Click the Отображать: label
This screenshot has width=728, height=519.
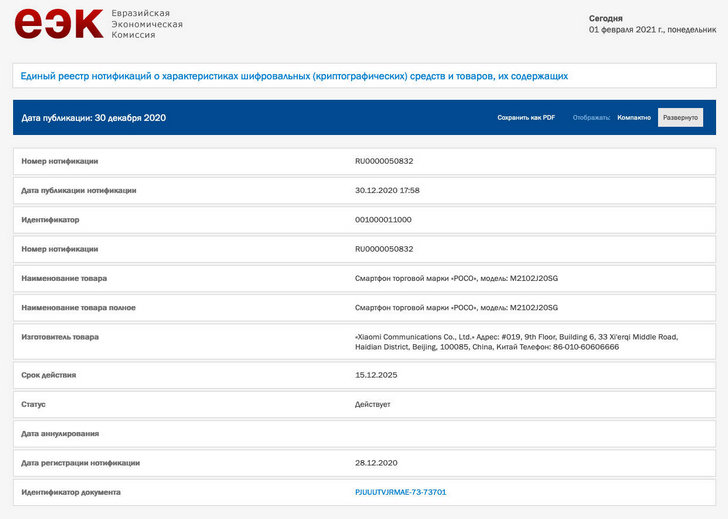pyautogui.click(x=591, y=117)
